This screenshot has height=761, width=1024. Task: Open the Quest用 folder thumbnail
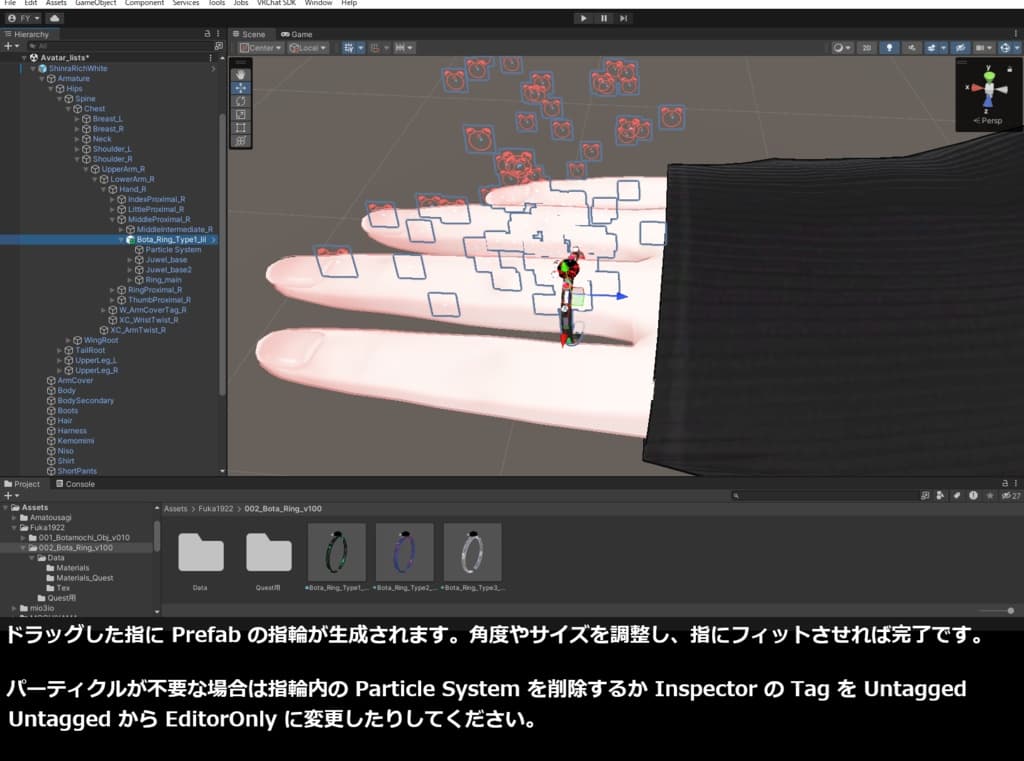(x=268, y=553)
